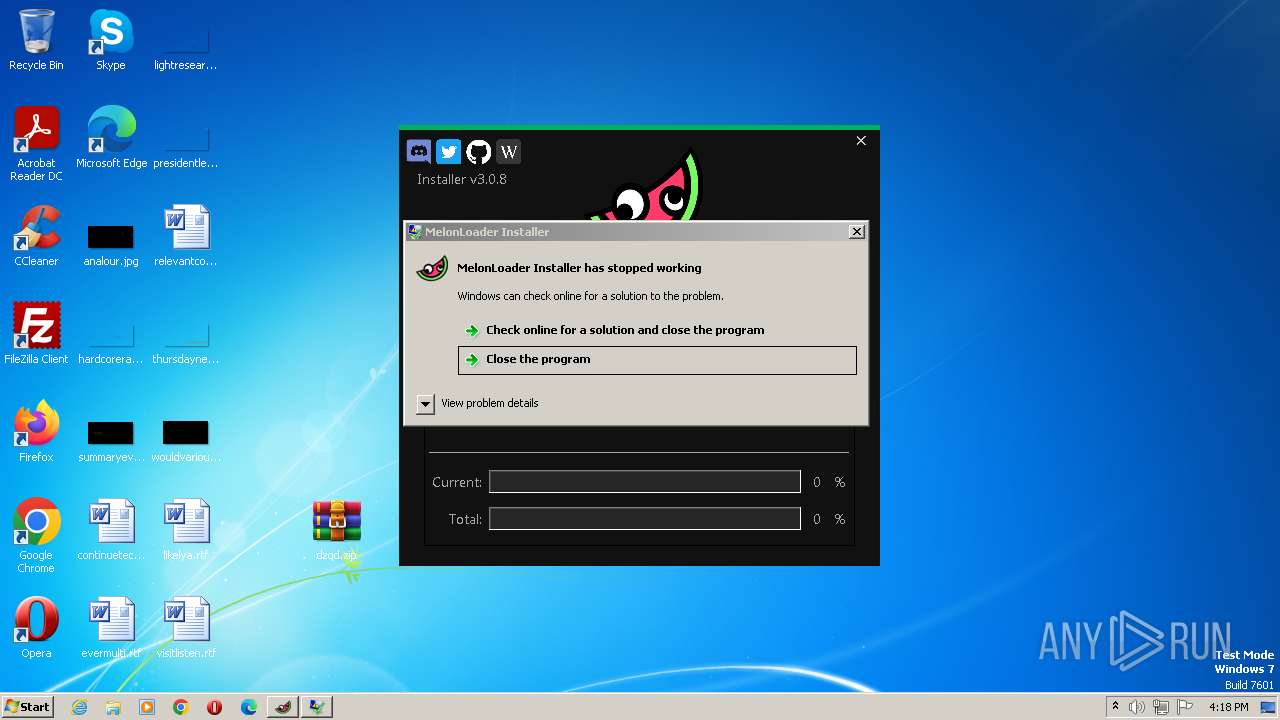Click the Total progress bar

tap(645, 519)
